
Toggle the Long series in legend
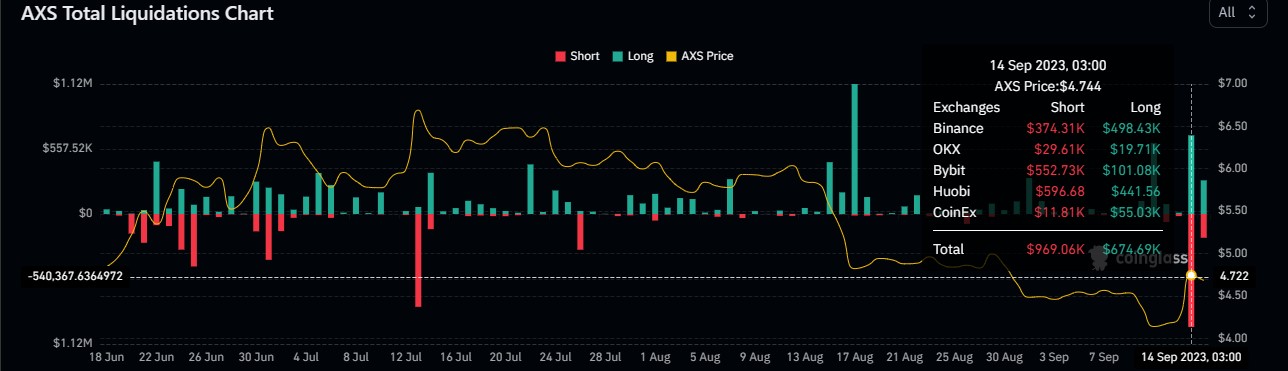pos(632,56)
